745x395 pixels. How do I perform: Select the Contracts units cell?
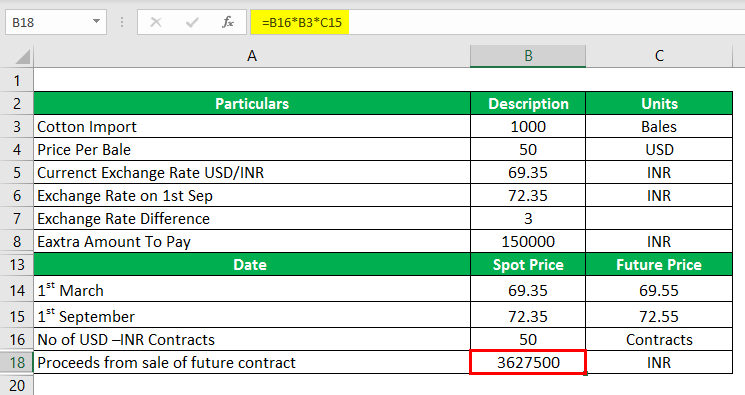point(659,339)
